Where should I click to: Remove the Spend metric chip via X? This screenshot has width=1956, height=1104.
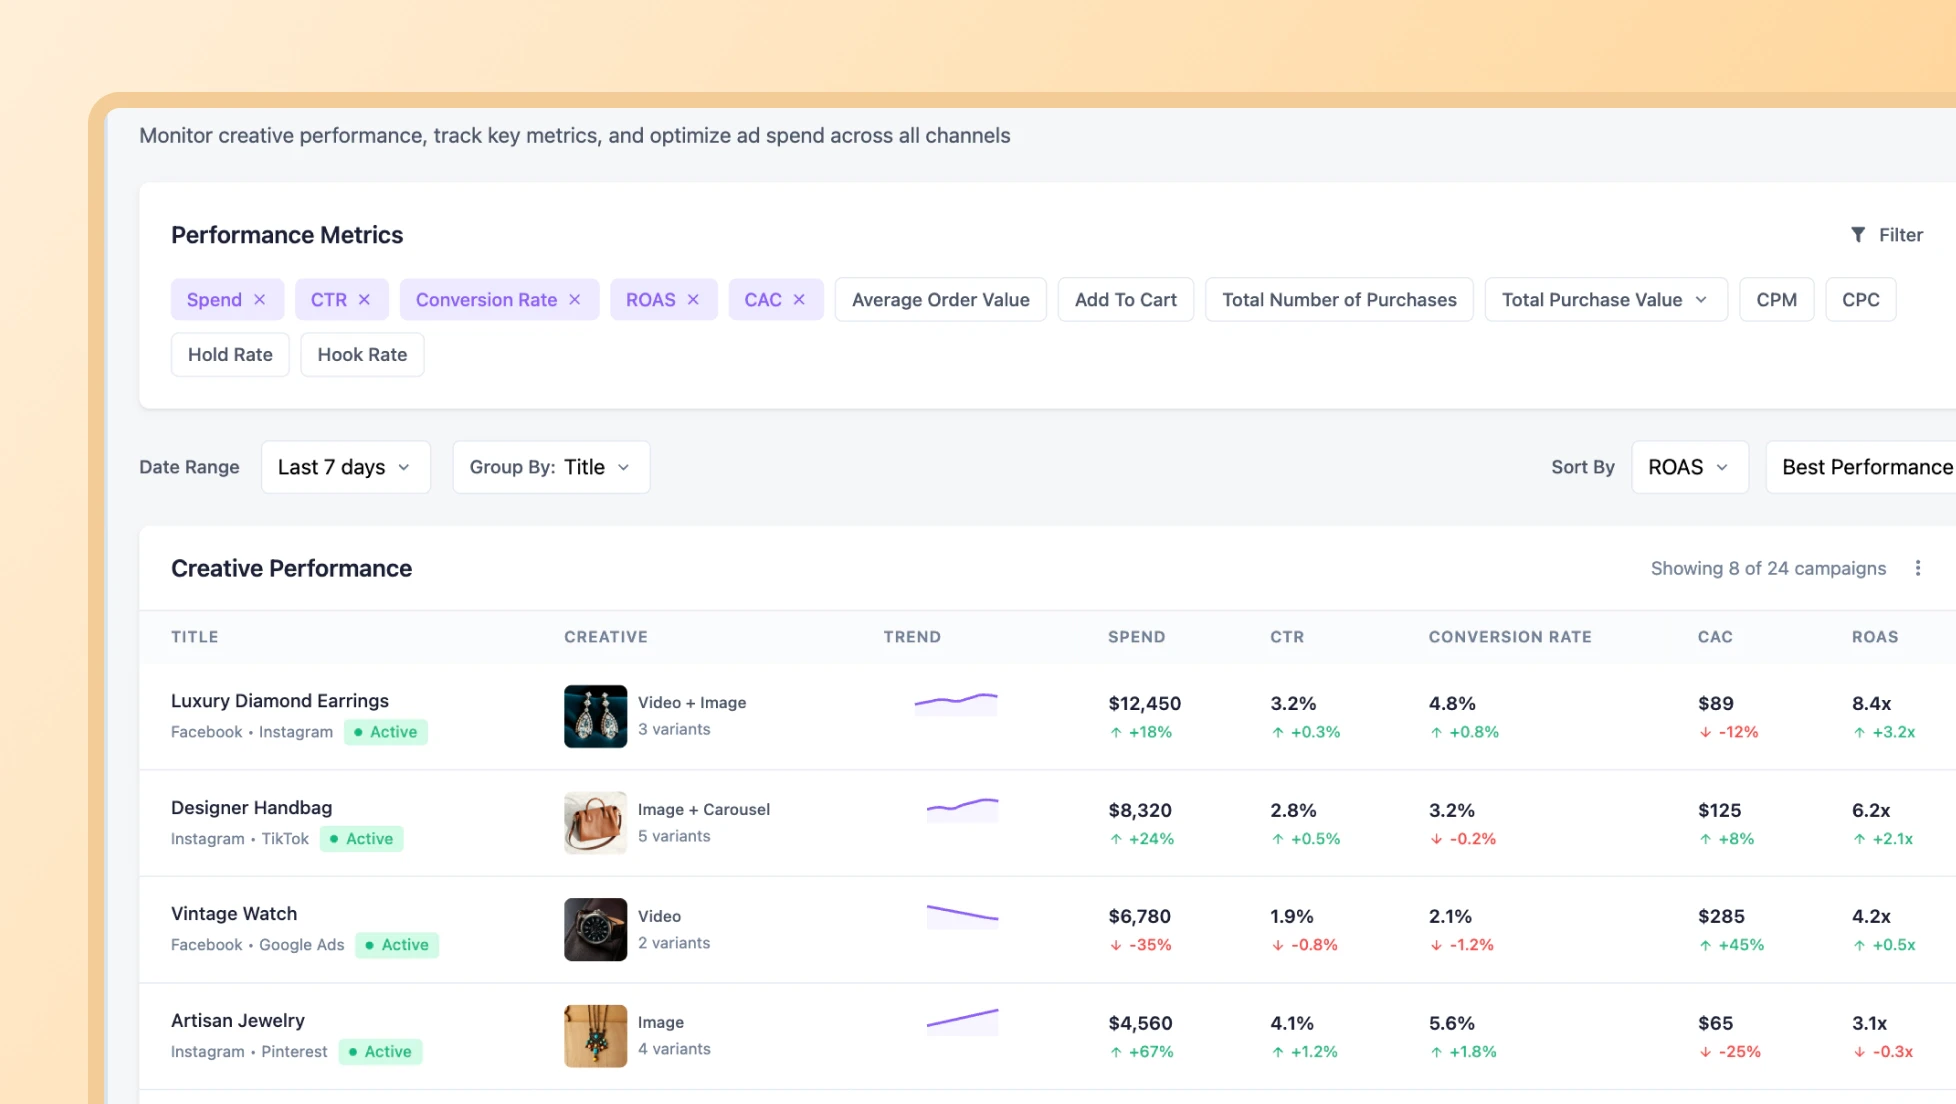tap(260, 300)
